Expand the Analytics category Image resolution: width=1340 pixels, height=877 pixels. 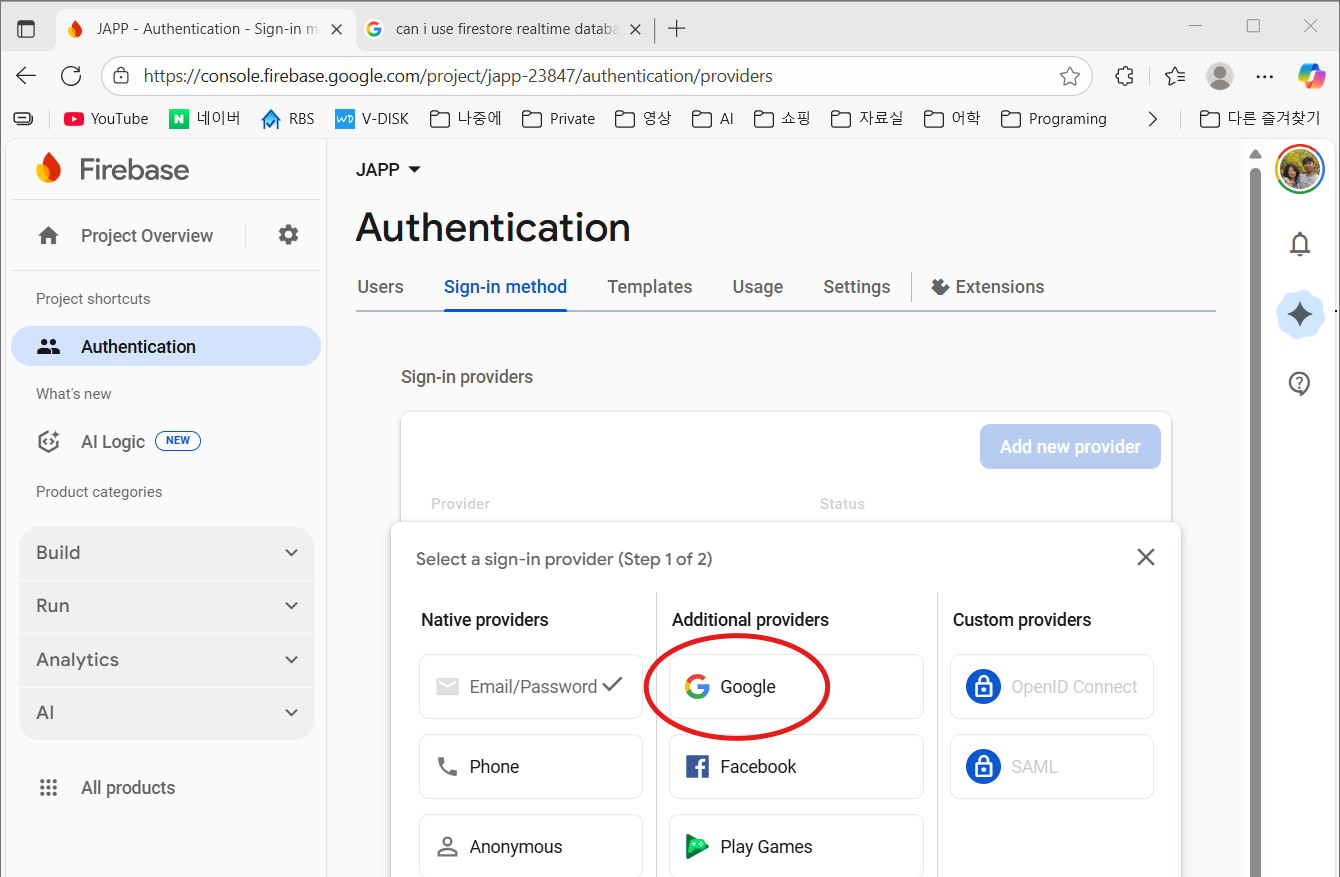[166, 660]
